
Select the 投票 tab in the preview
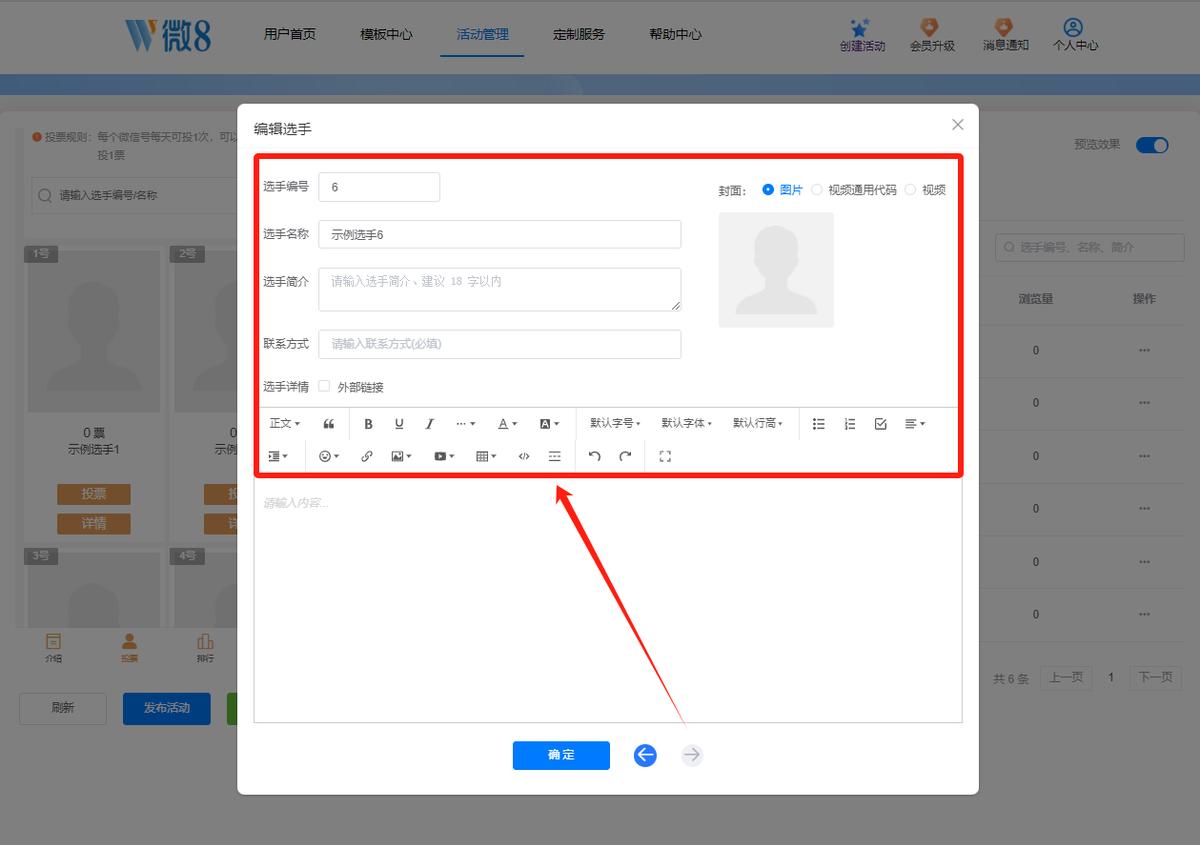(129, 648)
